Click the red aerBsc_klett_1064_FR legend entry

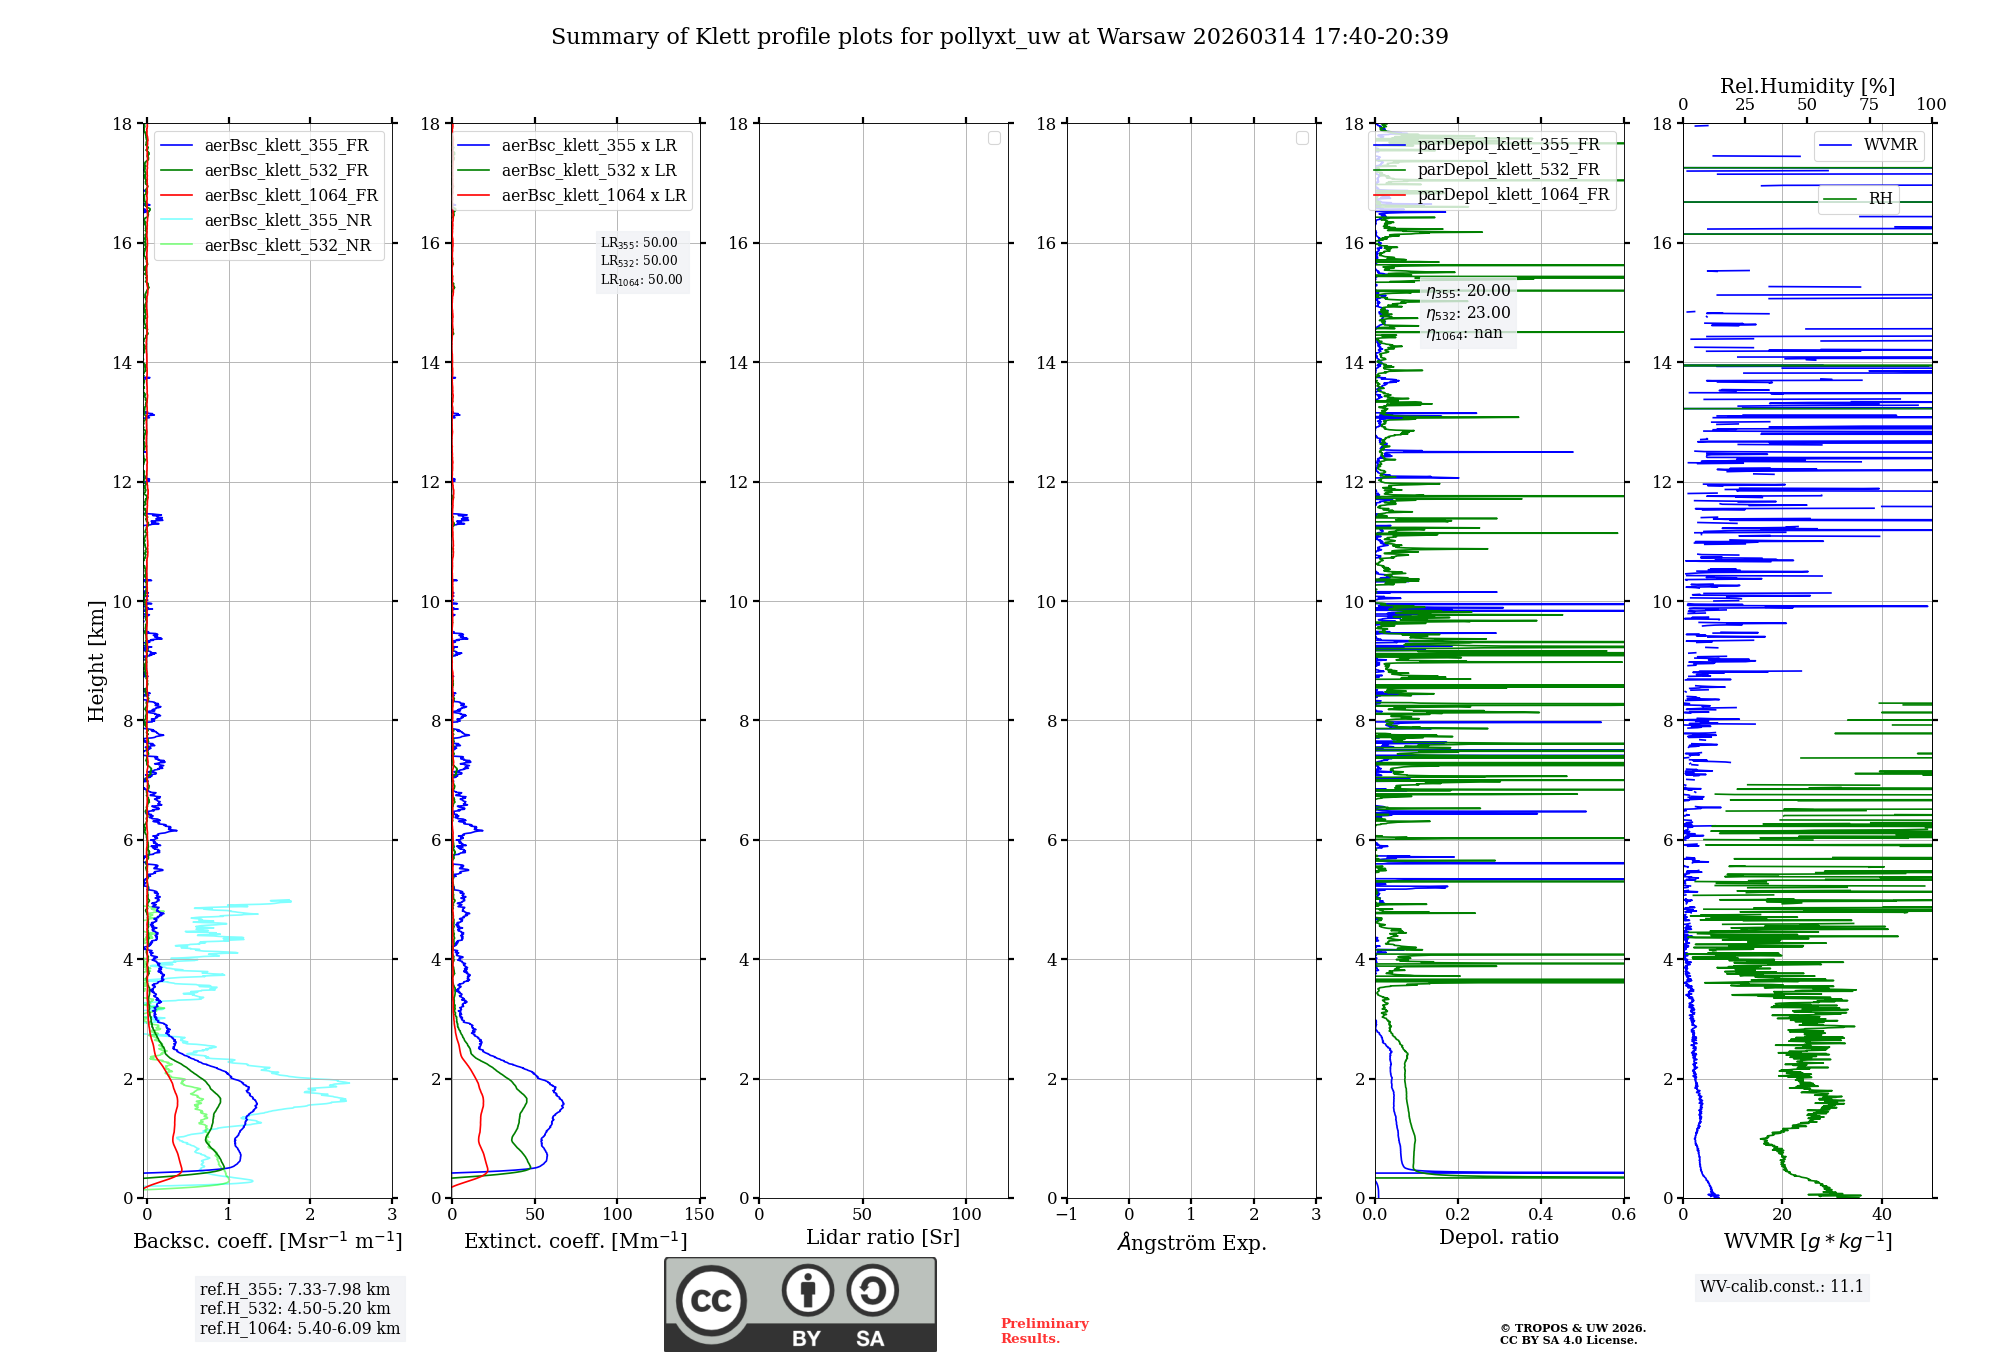[x=290, y=196]
